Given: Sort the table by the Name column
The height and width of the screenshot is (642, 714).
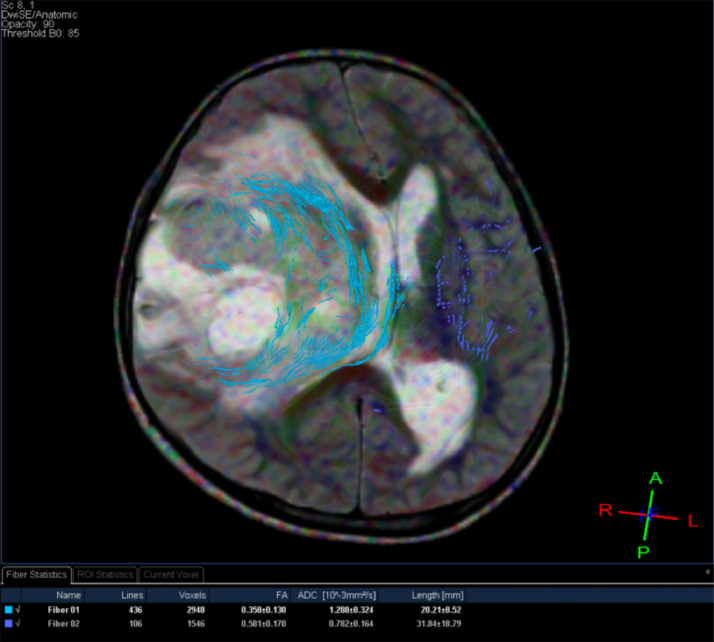Looking at the screenshot, I should (68, 594).
